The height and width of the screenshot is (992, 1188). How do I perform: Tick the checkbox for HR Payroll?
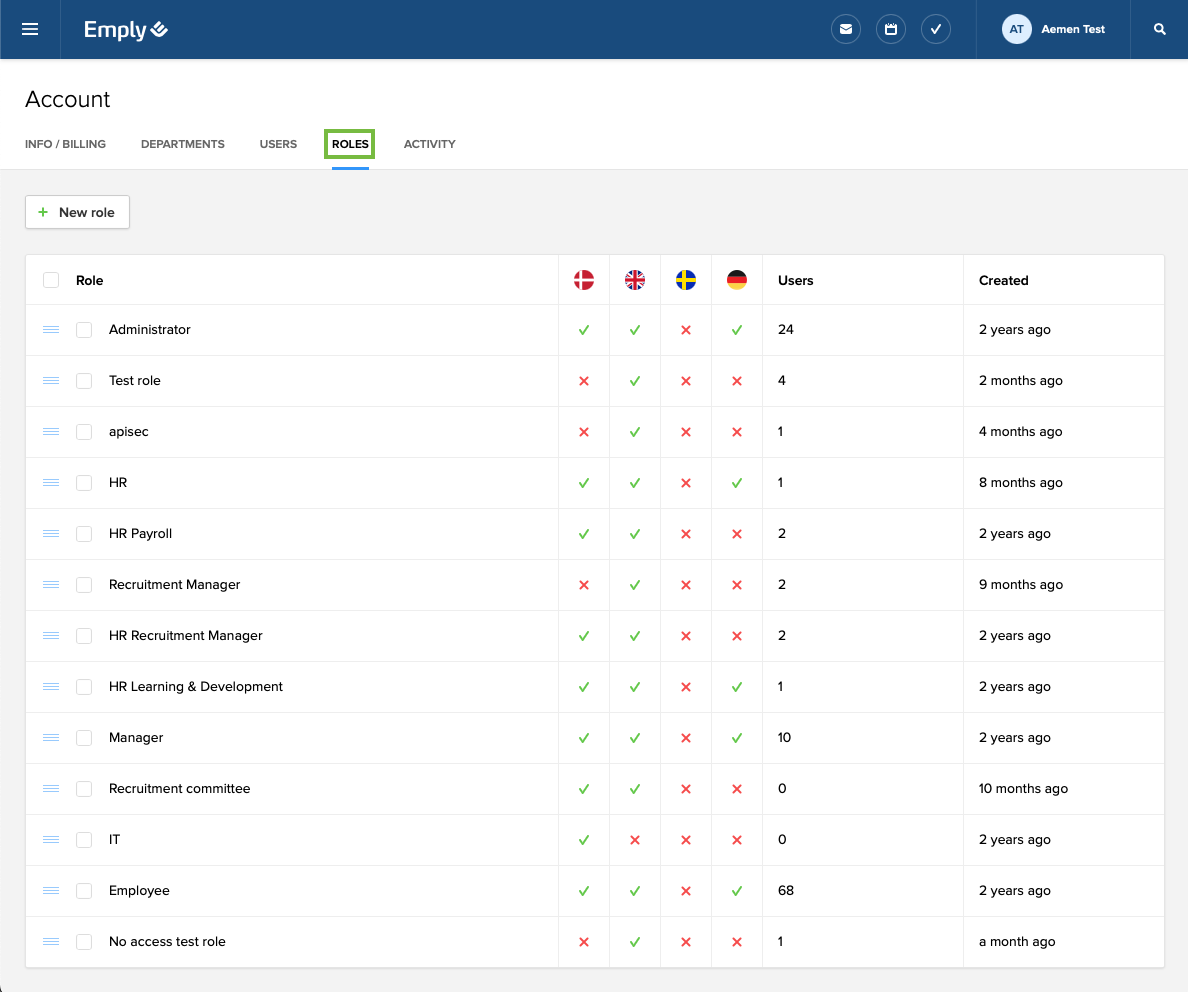pos(84,534)
